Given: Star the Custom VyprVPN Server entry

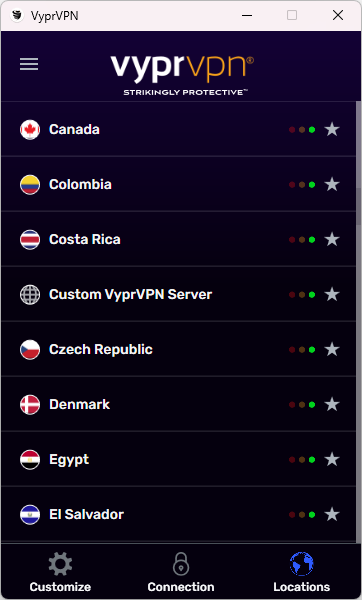Looking at the screenshot, I should point(332,294).
